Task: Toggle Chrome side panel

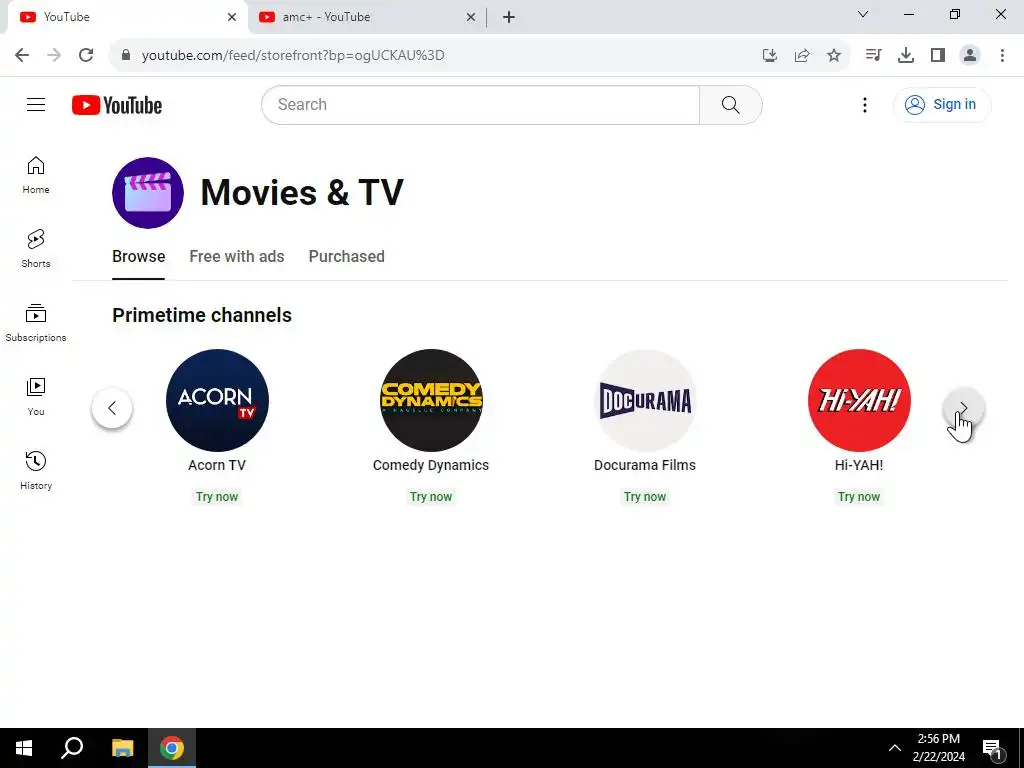Action: 938,55
